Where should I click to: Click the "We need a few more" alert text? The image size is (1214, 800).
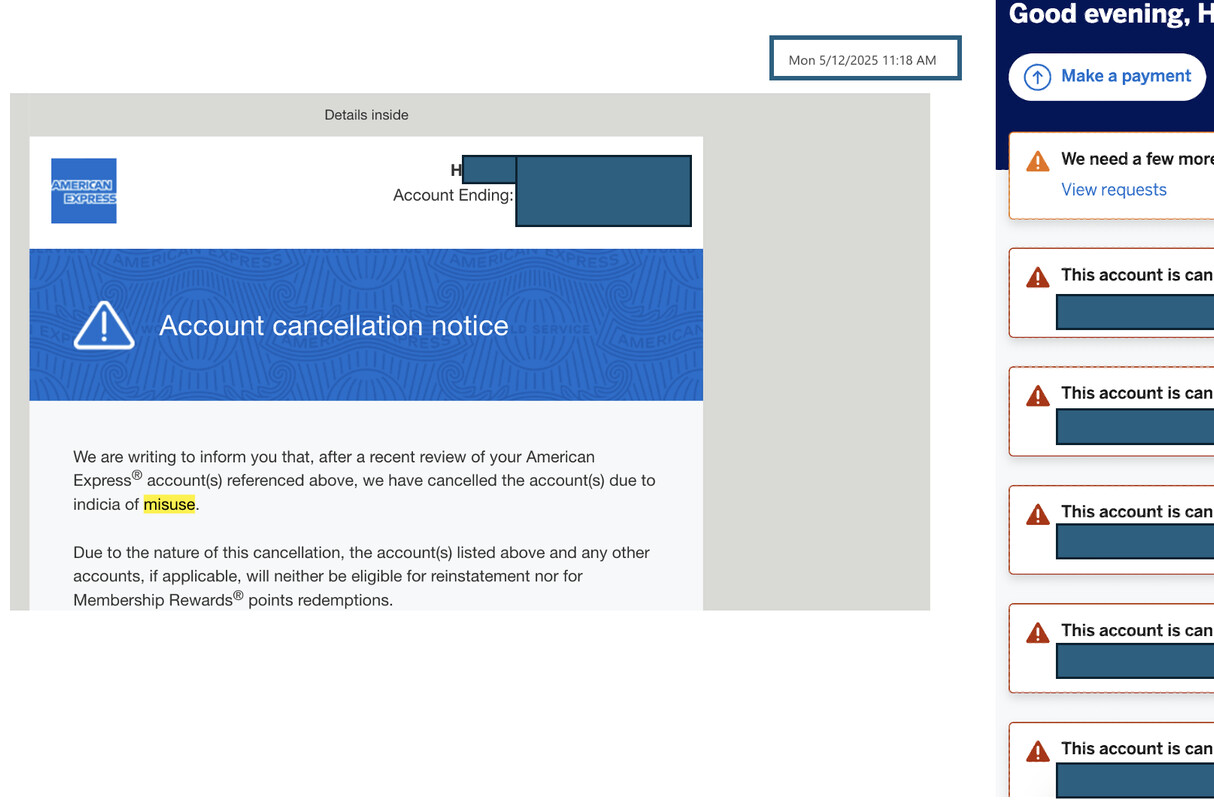pos(1136,159)
